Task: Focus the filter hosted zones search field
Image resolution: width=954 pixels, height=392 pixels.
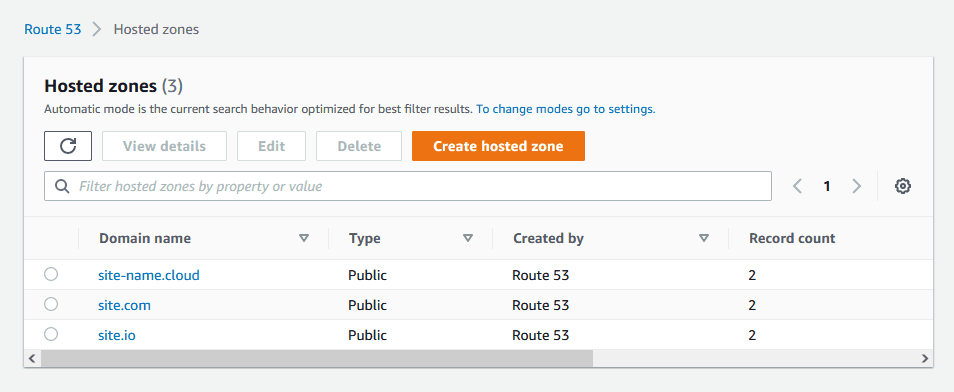Action: [x=408, y=186]
